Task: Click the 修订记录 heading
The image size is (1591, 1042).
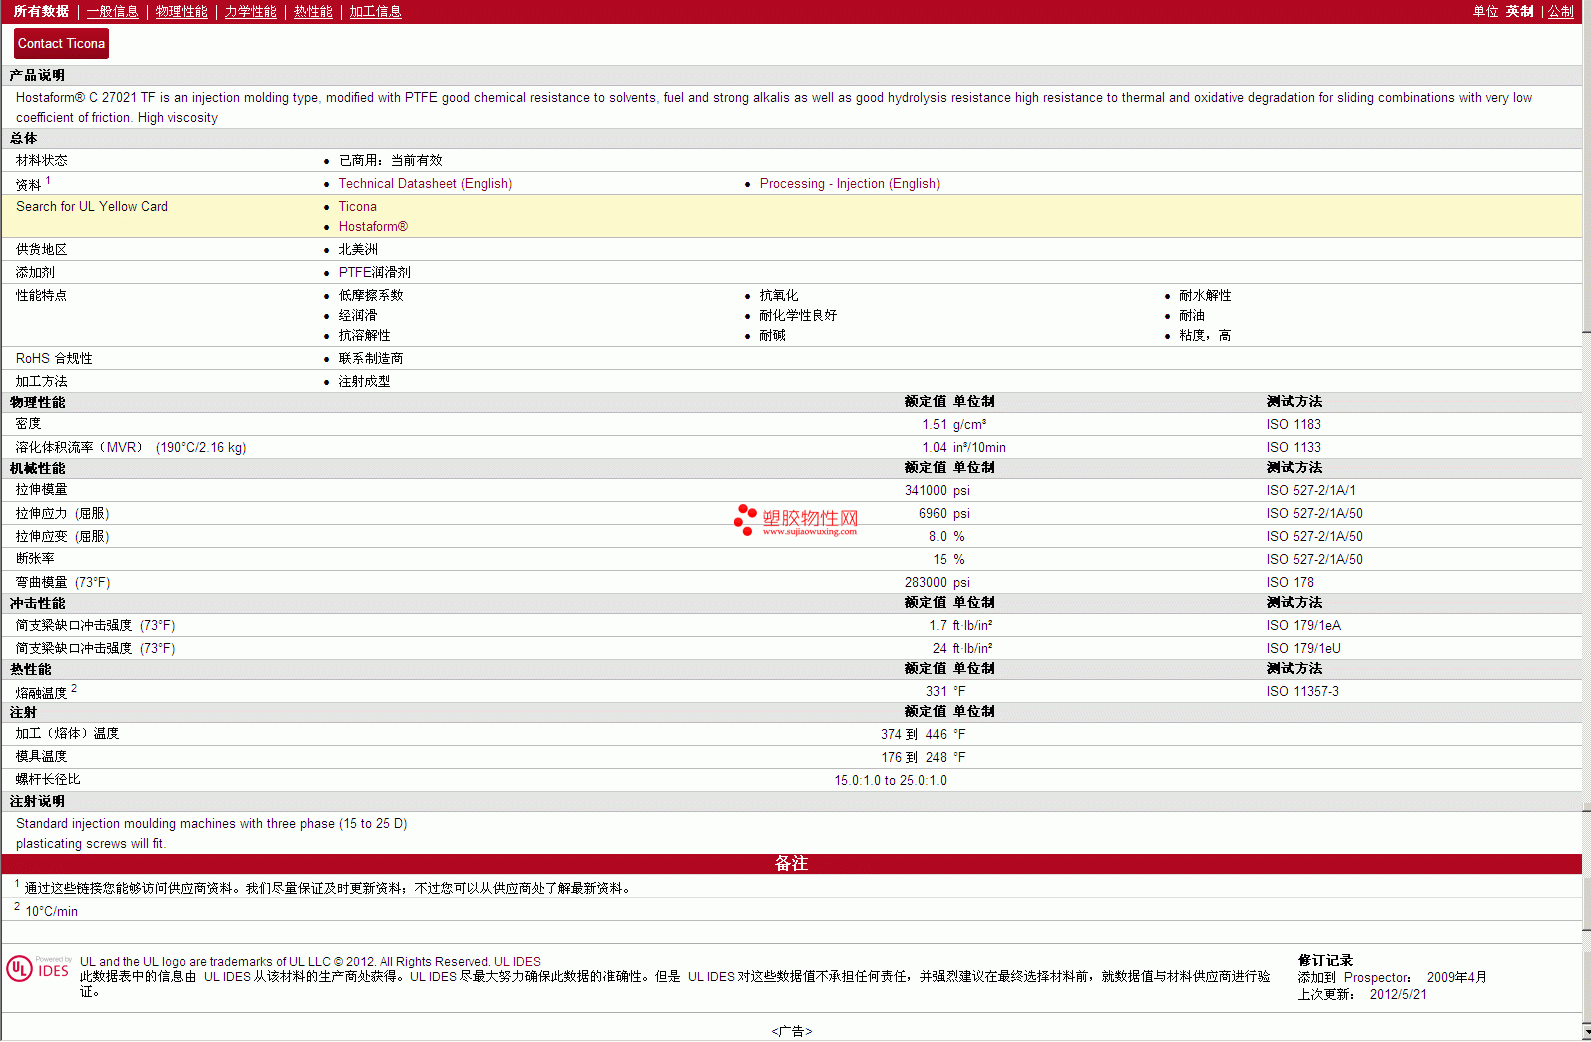Action: point(1325,961)
